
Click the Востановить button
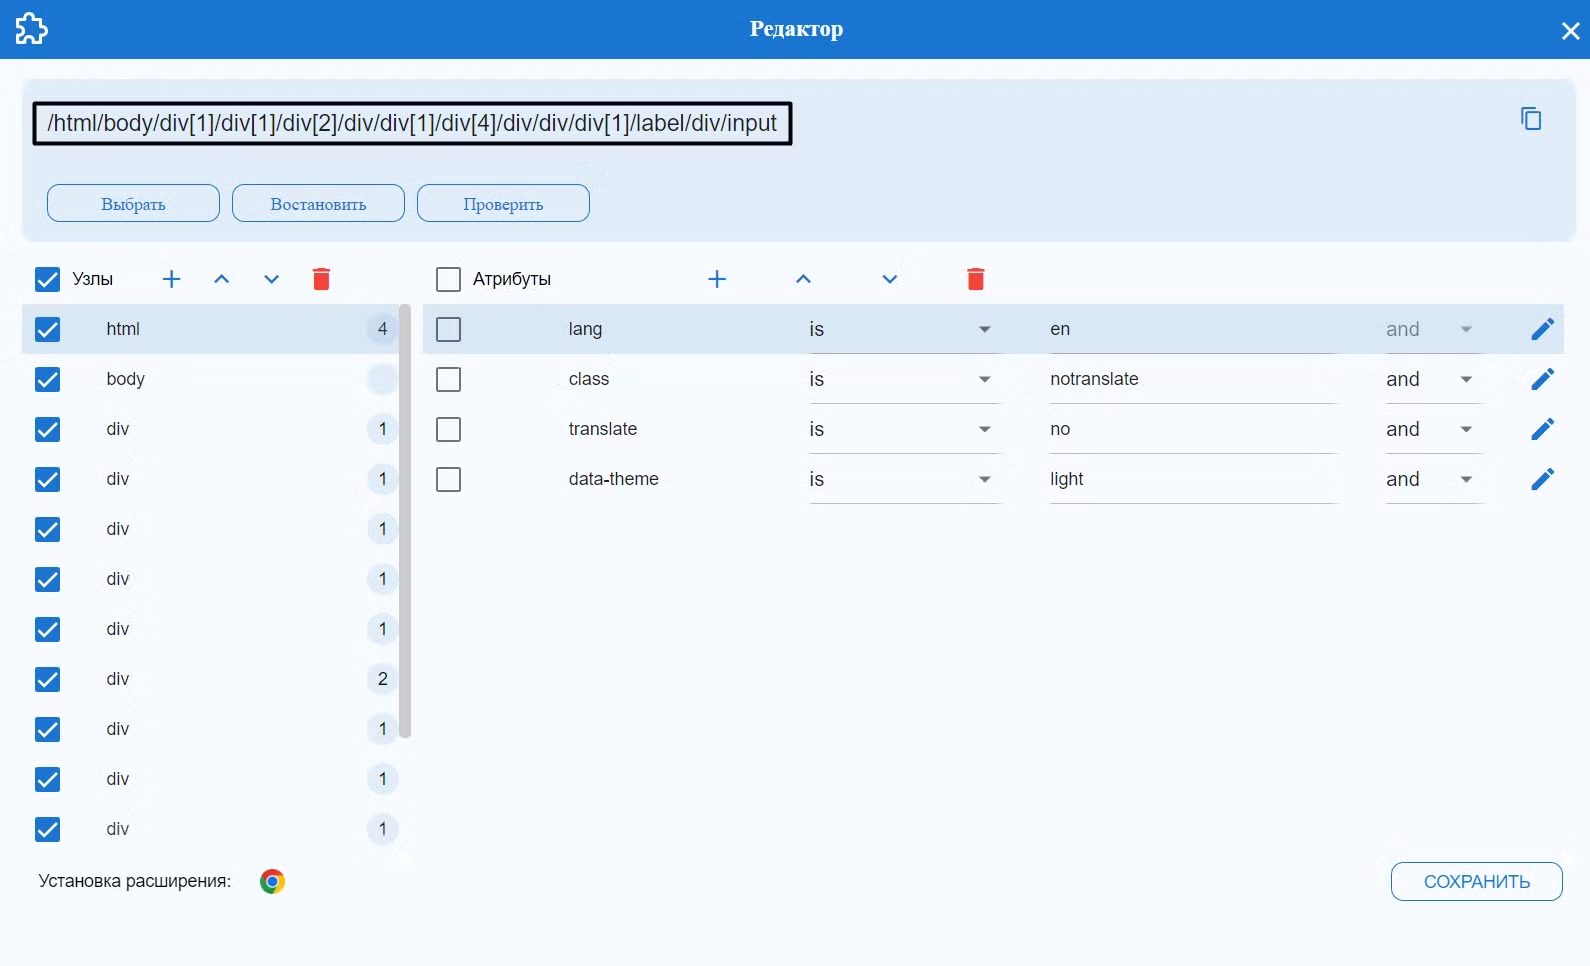[x=318, y=203]
